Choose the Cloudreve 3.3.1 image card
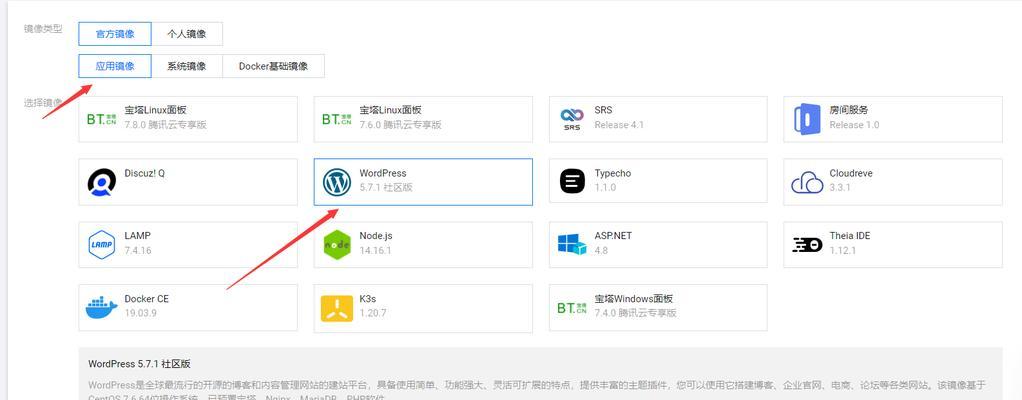The width and height of the screenshot is (1022, 400). pos(893,182)
